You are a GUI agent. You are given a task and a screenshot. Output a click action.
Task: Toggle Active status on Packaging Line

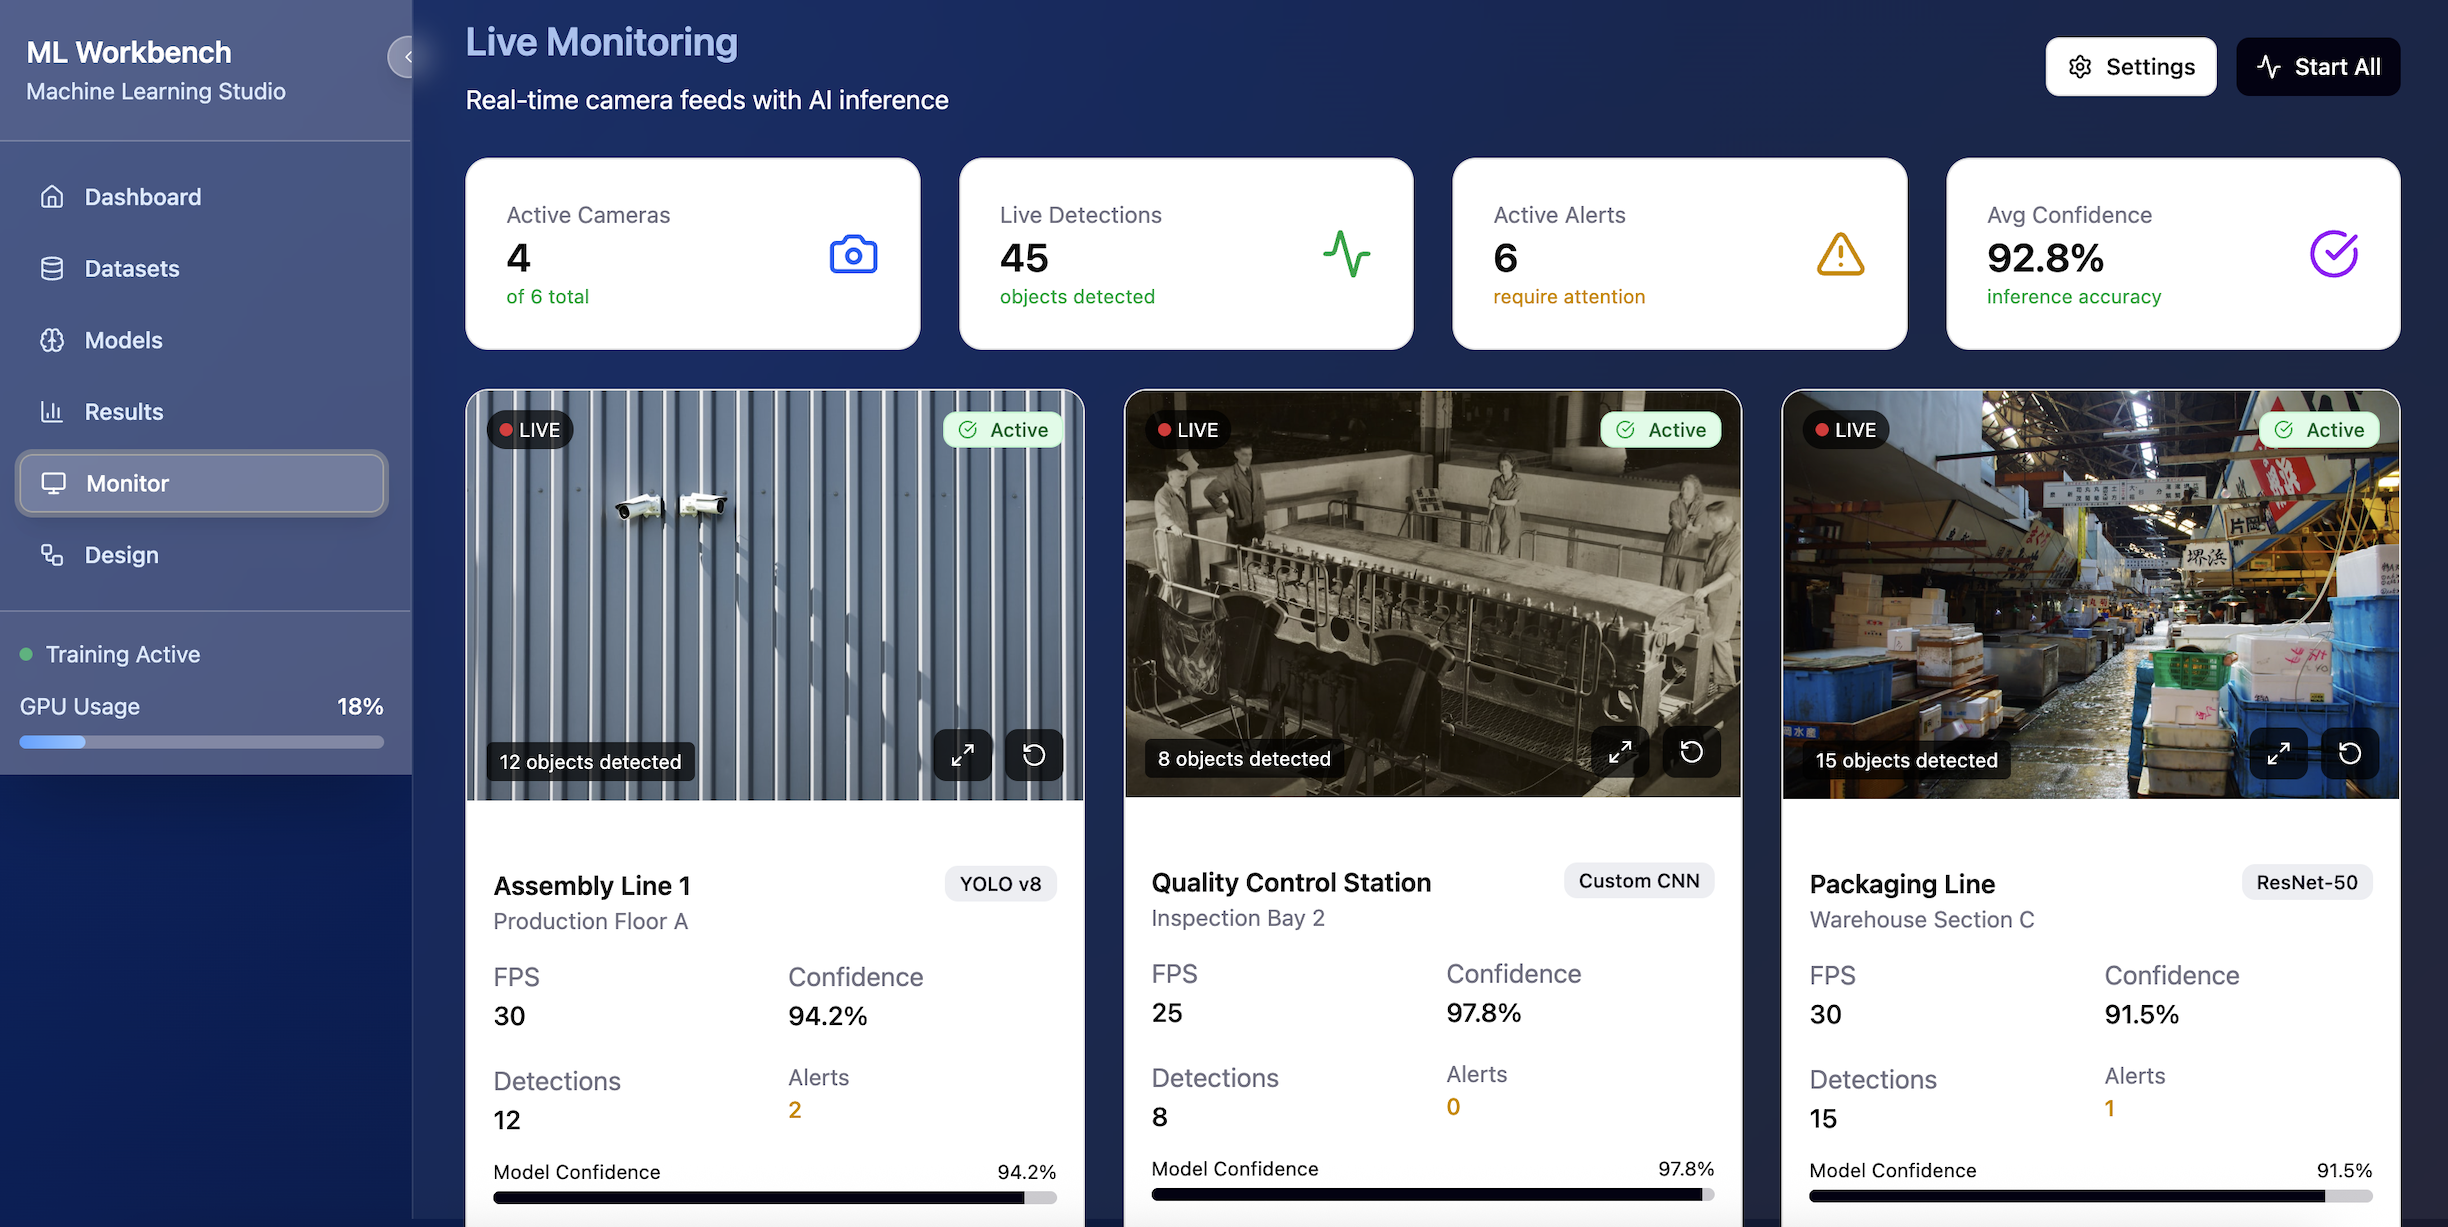(2319, 430)
